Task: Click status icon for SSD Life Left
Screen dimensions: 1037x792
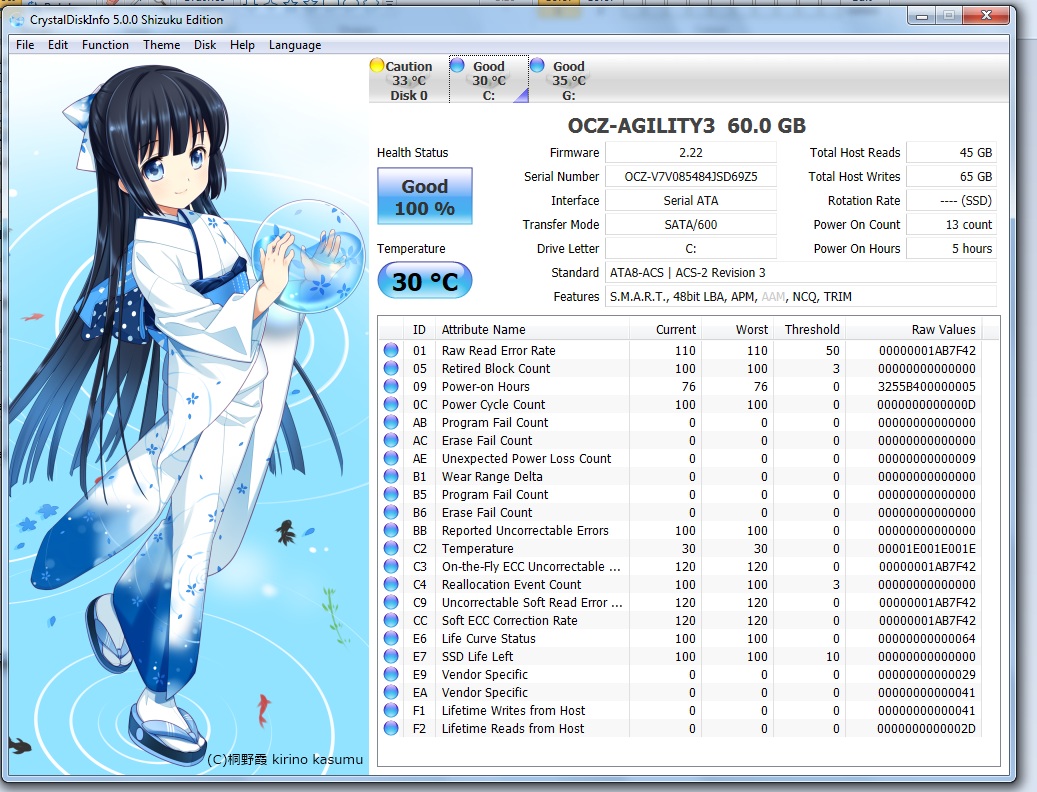Action: point(391,656)
